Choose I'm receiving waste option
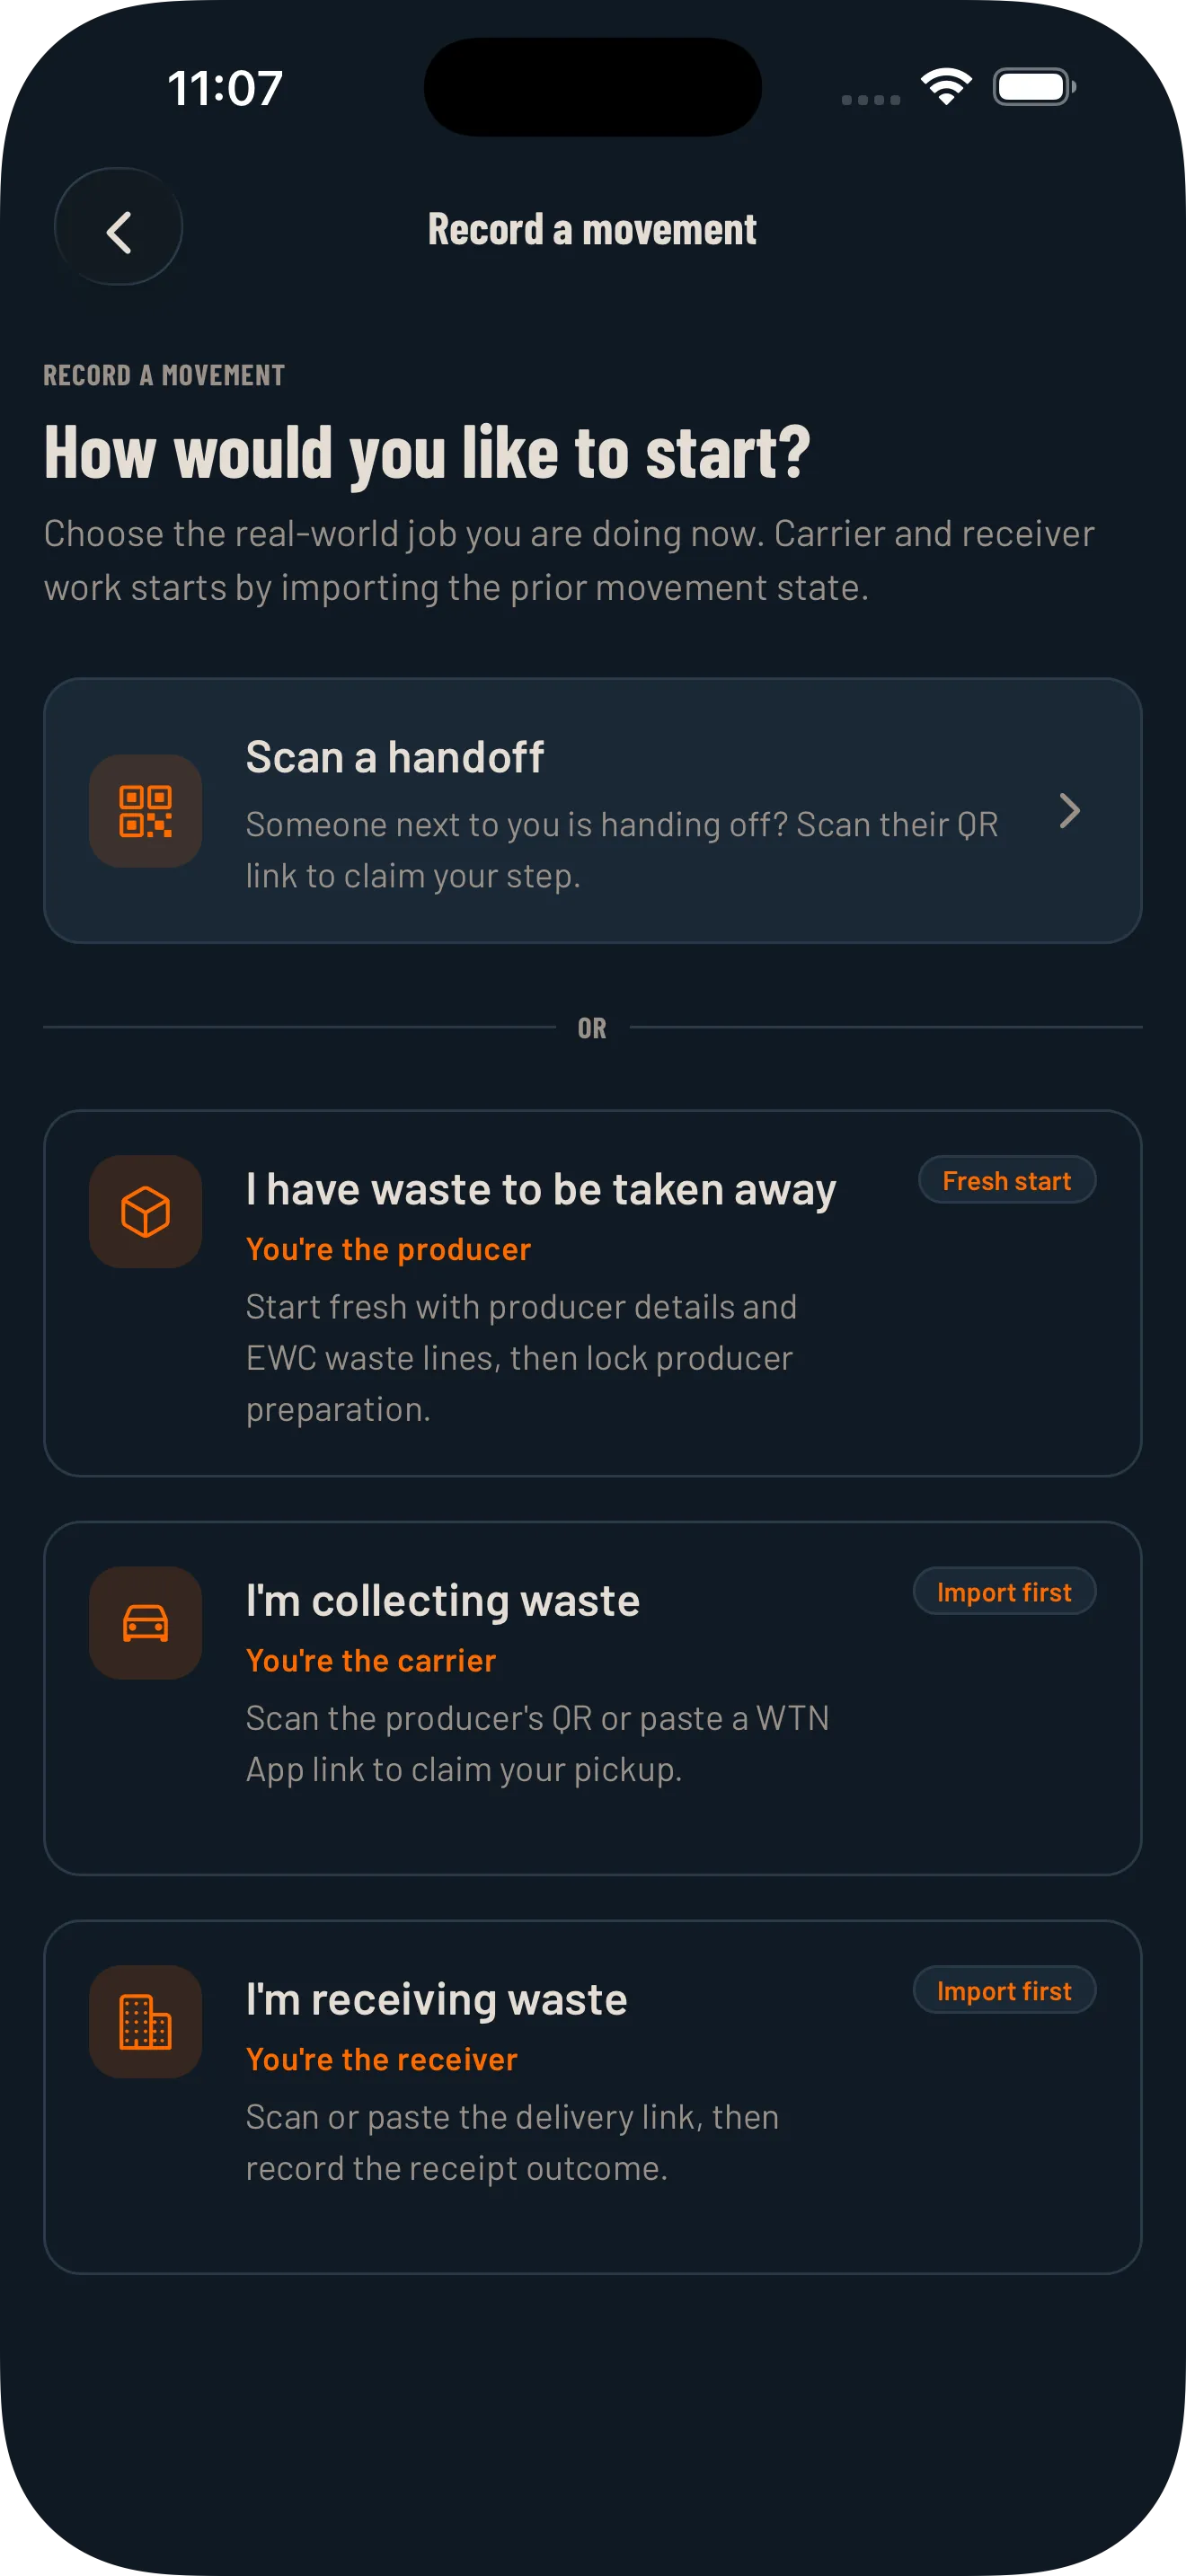Image resolution: width=1186 pixels, height=2576 pixels. [593, 2097]
